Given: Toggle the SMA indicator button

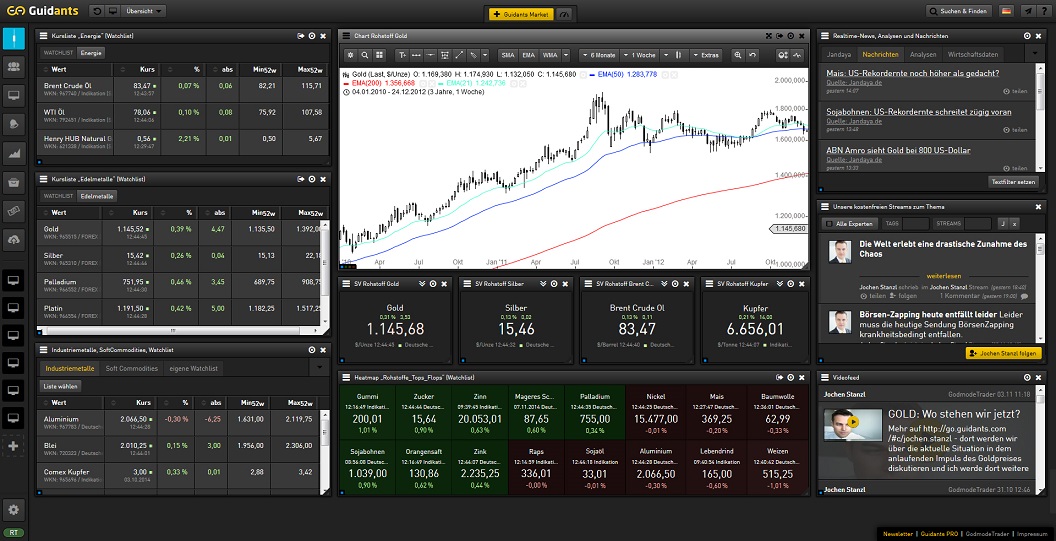Looking at the screenshot, I should [508, 54].
